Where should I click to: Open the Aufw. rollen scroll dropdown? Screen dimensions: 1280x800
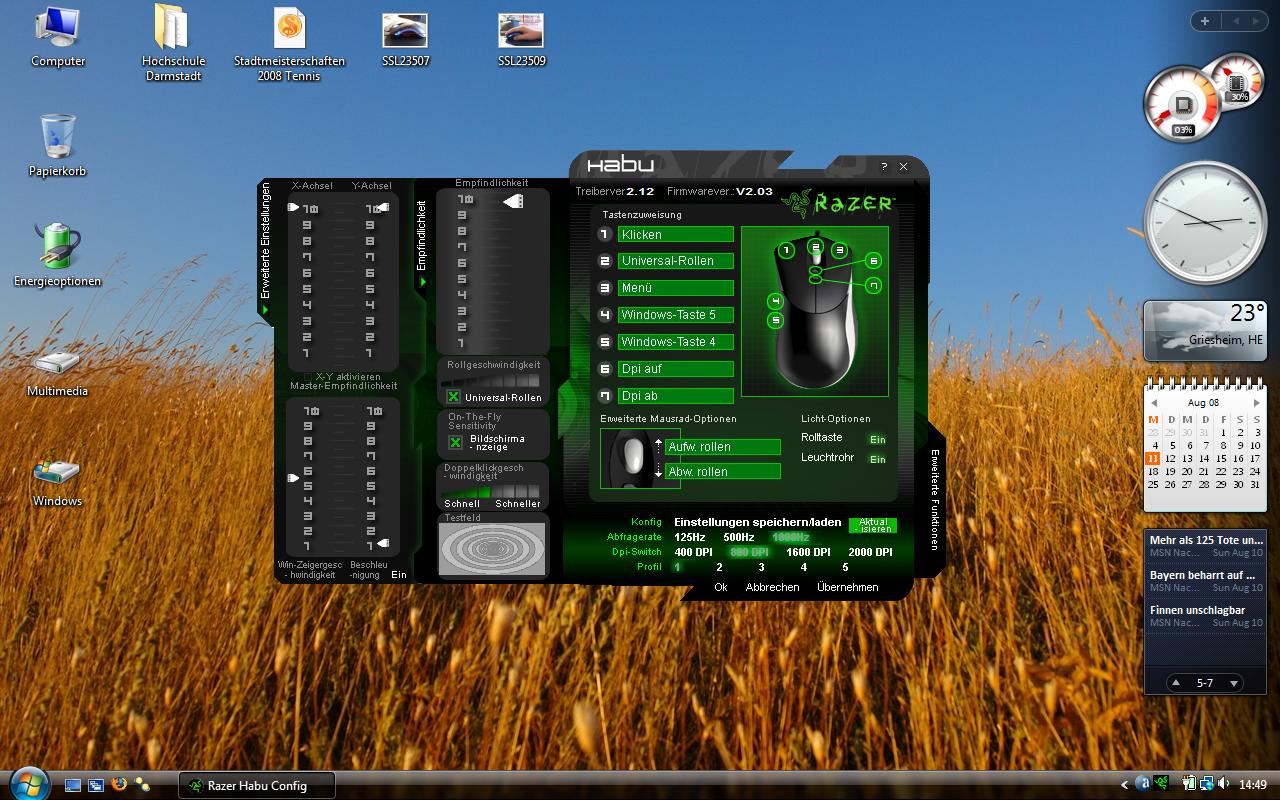(x=723, y=447)
